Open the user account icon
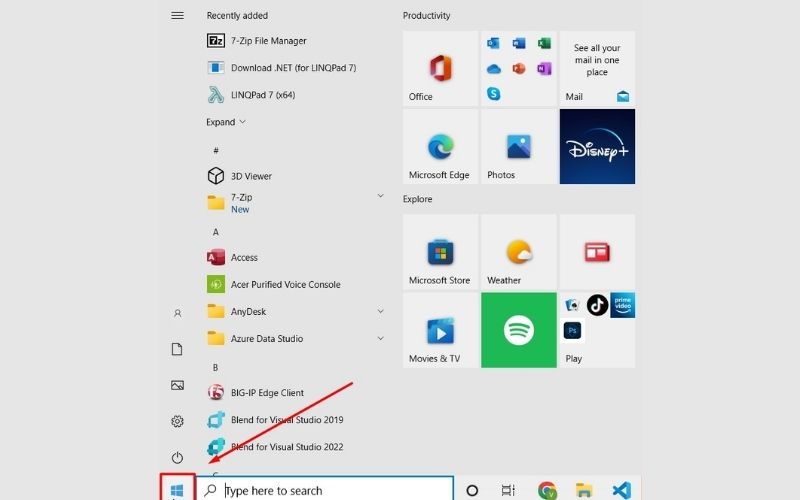The image size is (800, 500). (x=177, y=313)
